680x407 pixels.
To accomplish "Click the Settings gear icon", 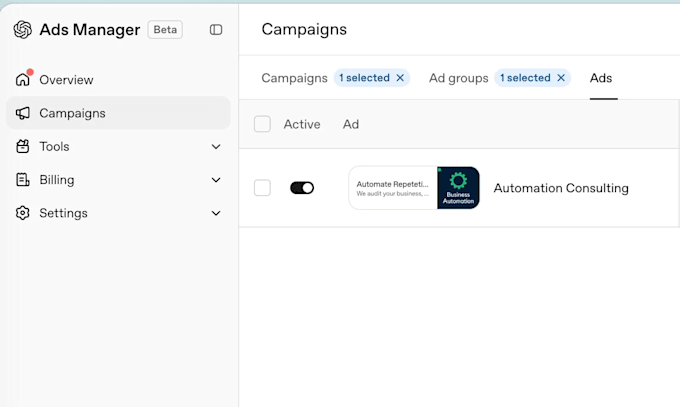I will click(23, 213).
